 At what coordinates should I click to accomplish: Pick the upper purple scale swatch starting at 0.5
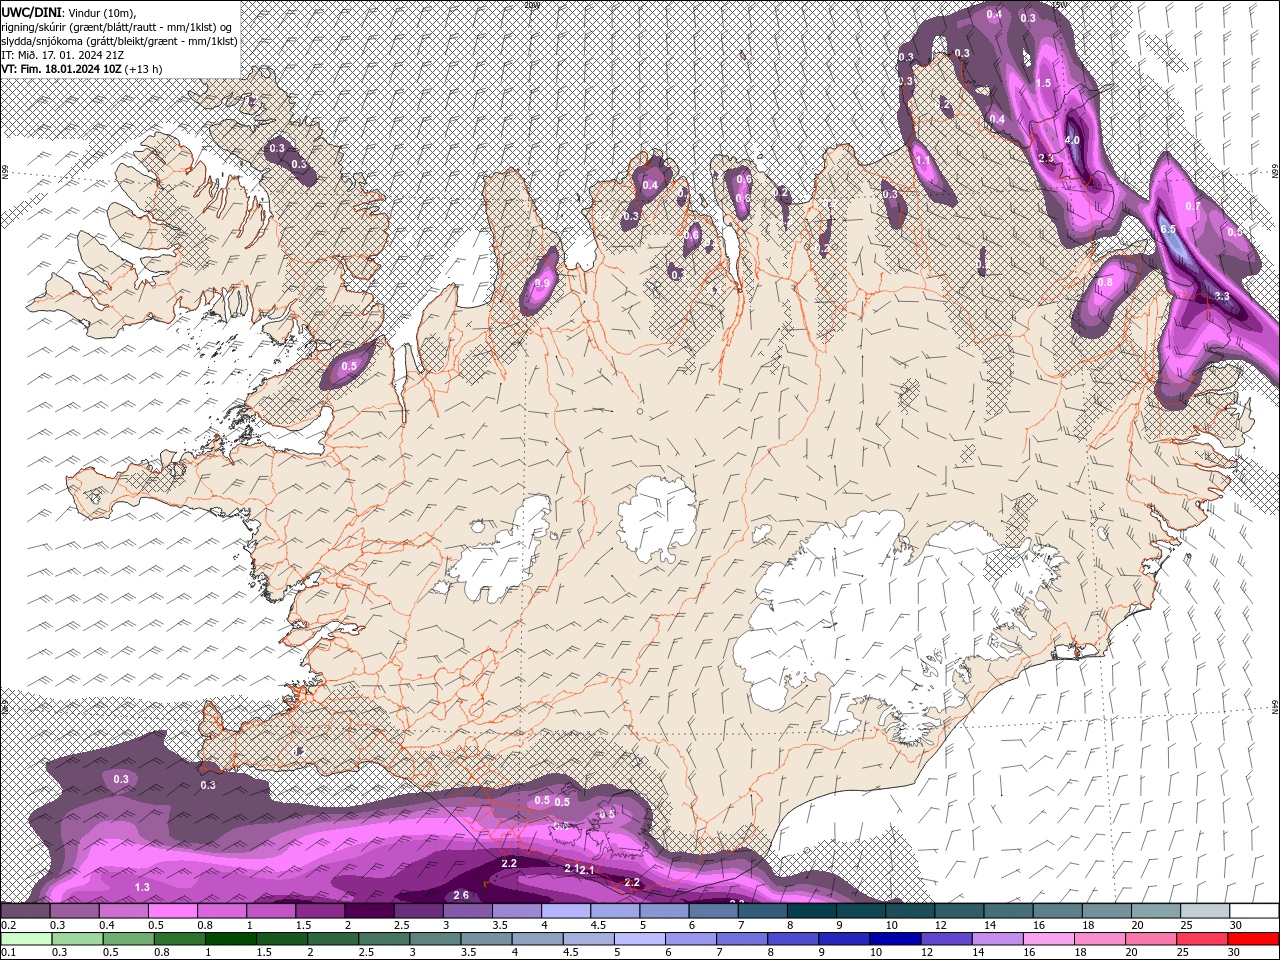(x=172, y=911)
